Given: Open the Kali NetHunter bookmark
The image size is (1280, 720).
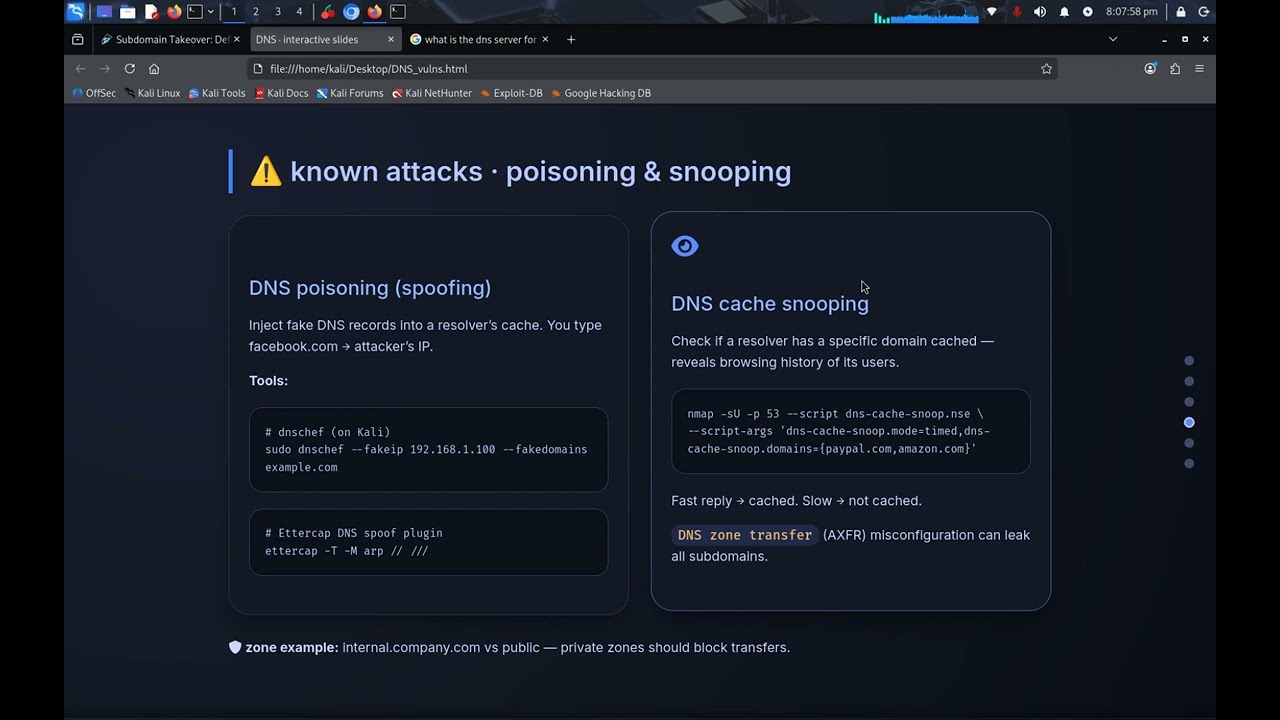Looking at the screenshot, I should coord(432,93).
